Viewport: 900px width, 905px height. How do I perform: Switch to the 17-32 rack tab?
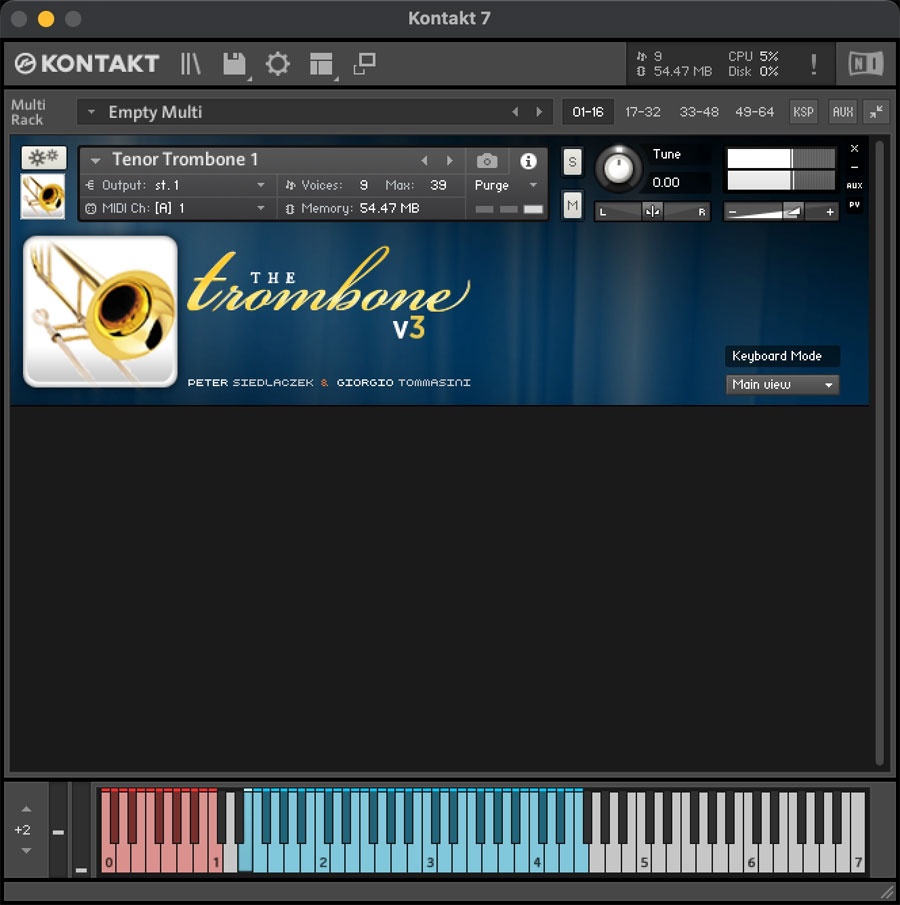642,112
